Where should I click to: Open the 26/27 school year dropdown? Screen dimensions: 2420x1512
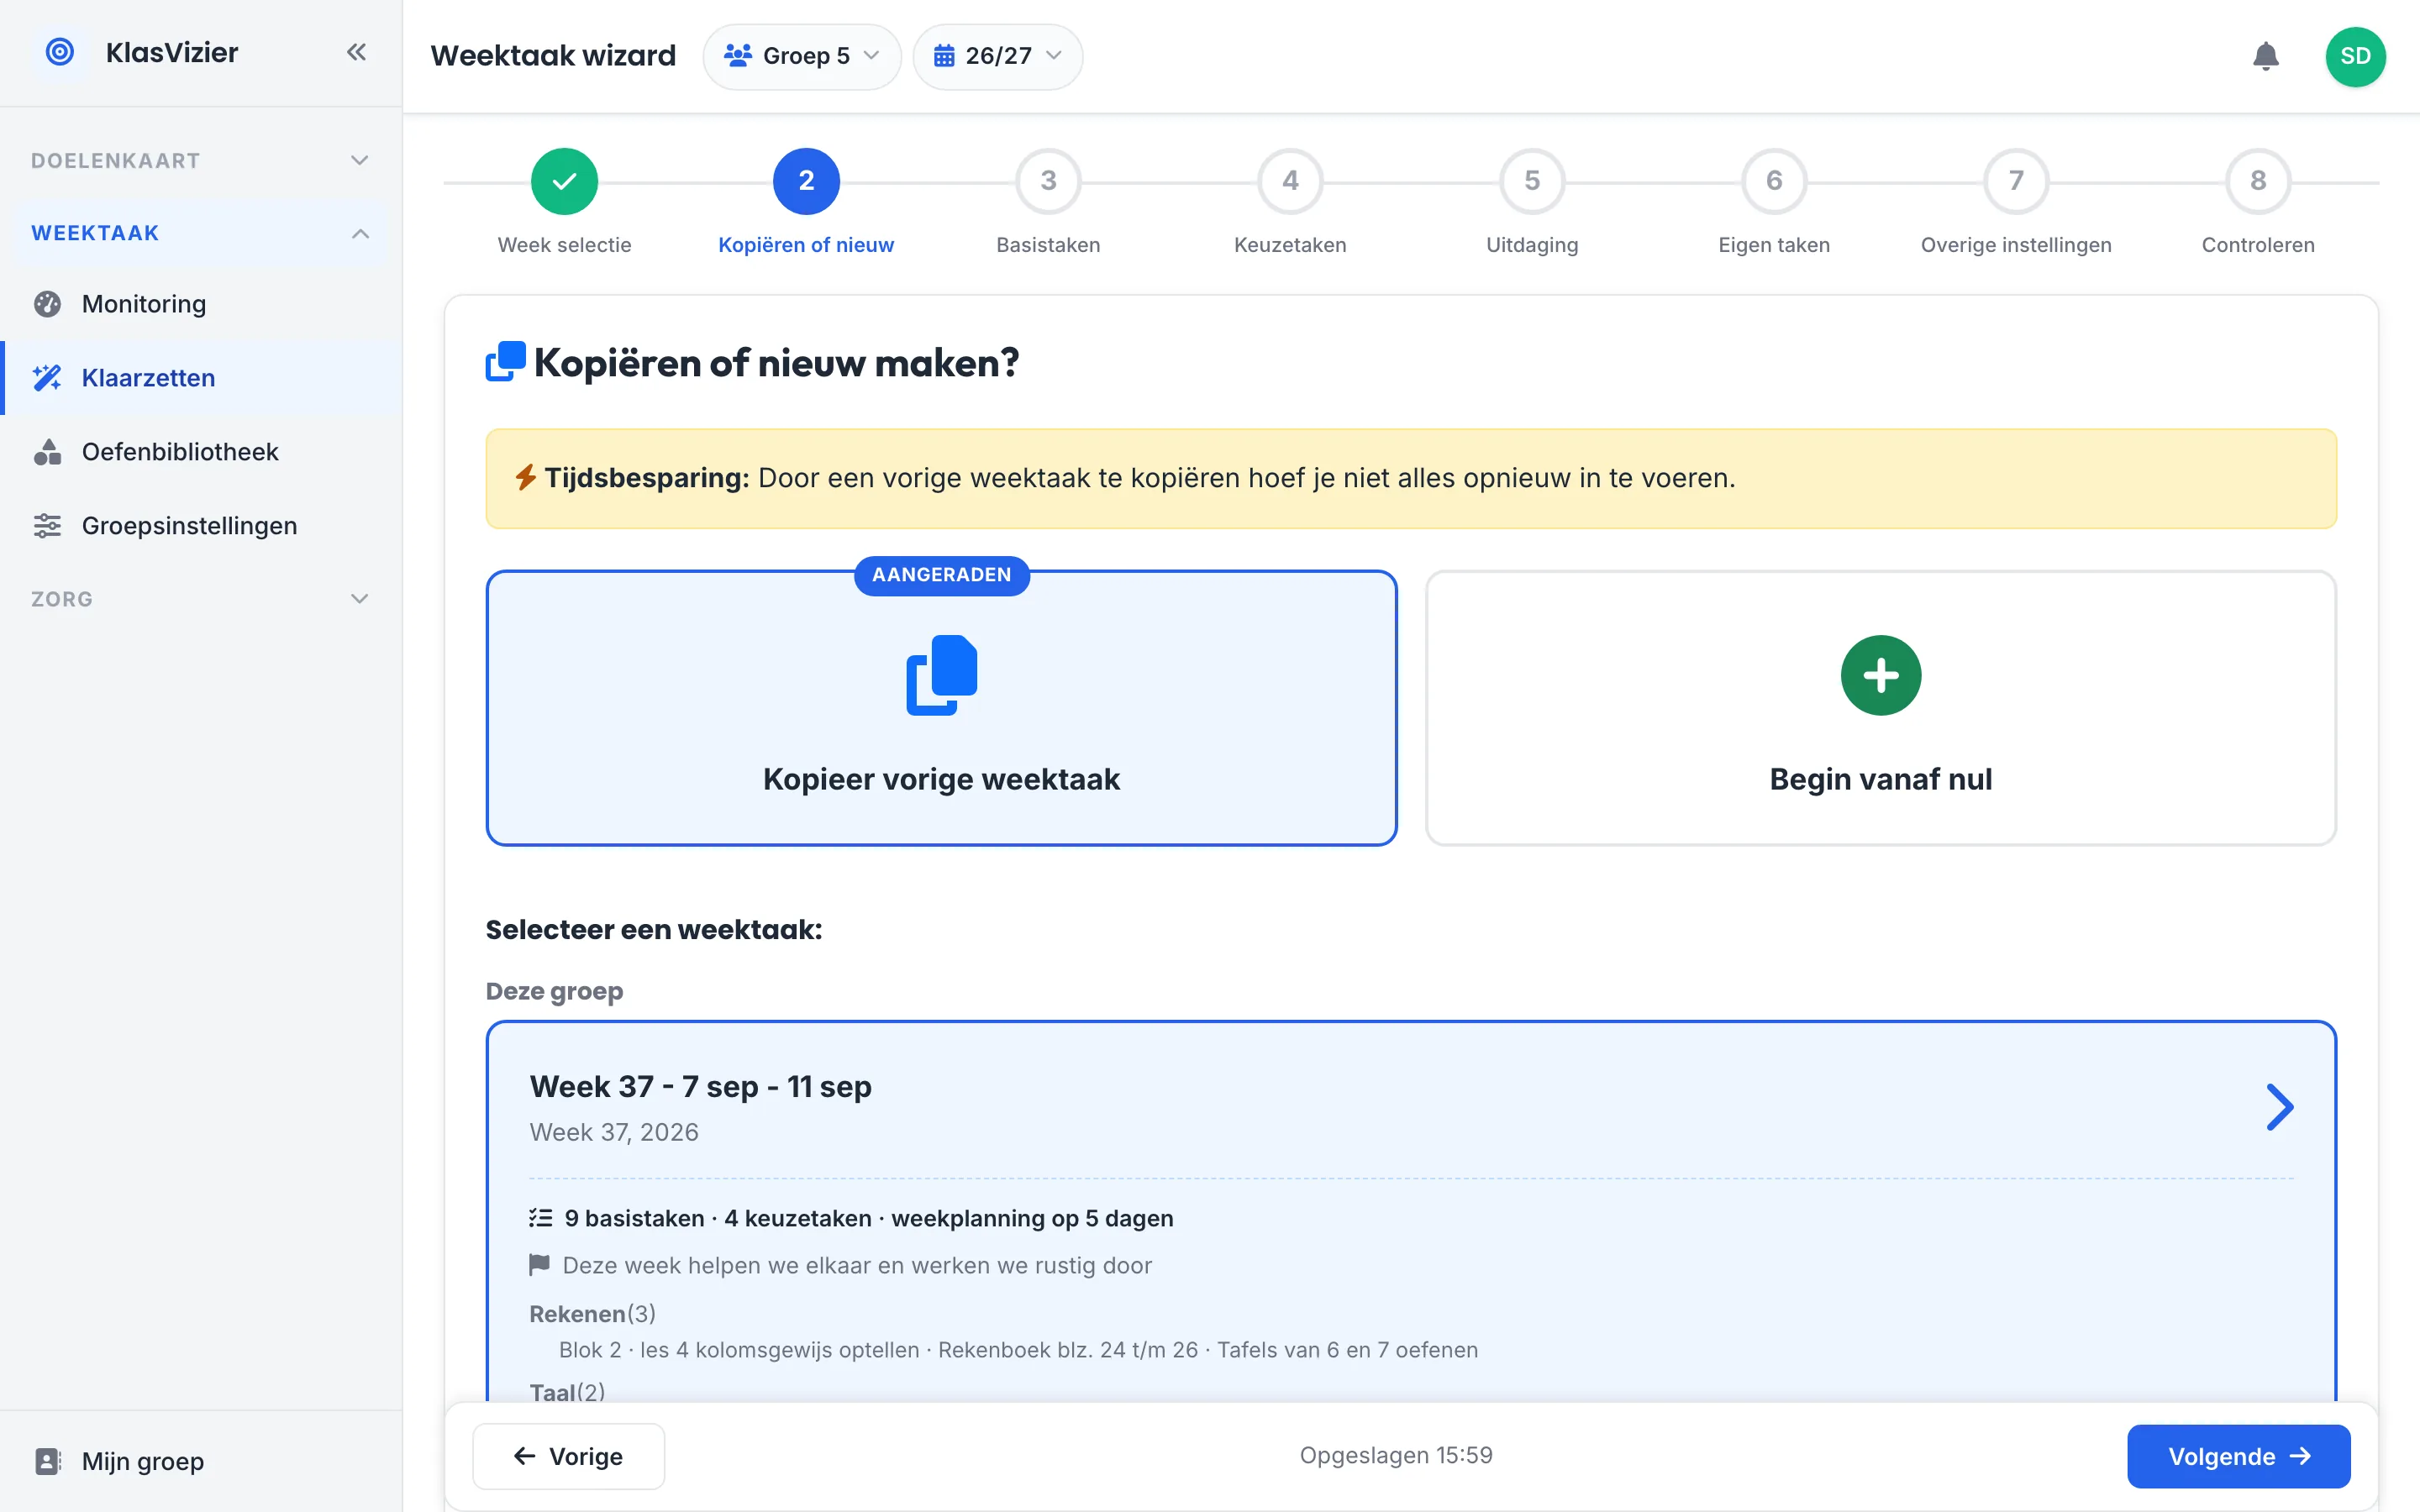pyautogui.click(x=997, y=56)
